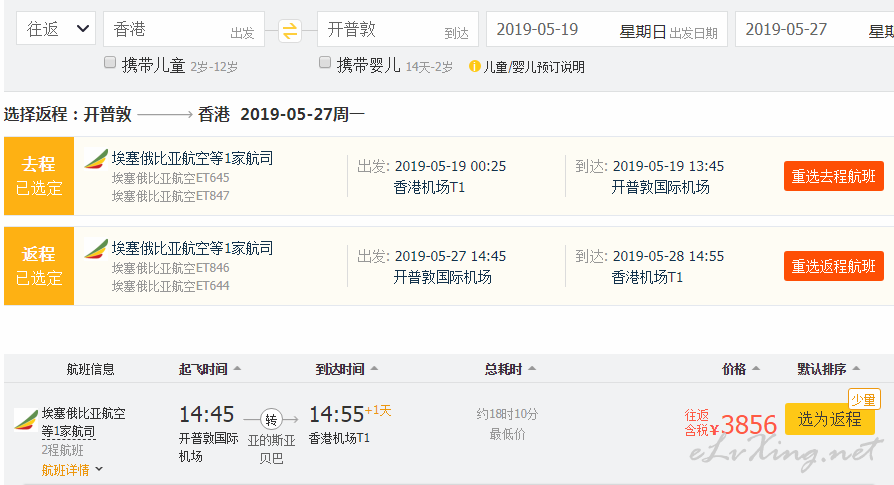The width and height of the screenshot is (894, 485).
Task: Enable the 携带儿童 checkbox
Action: 110,62
